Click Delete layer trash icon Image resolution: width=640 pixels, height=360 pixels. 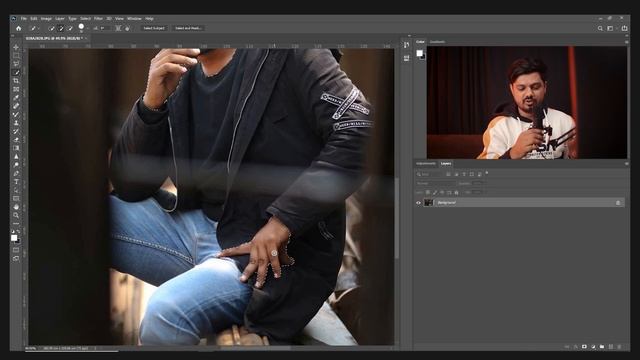coord(619,347)
